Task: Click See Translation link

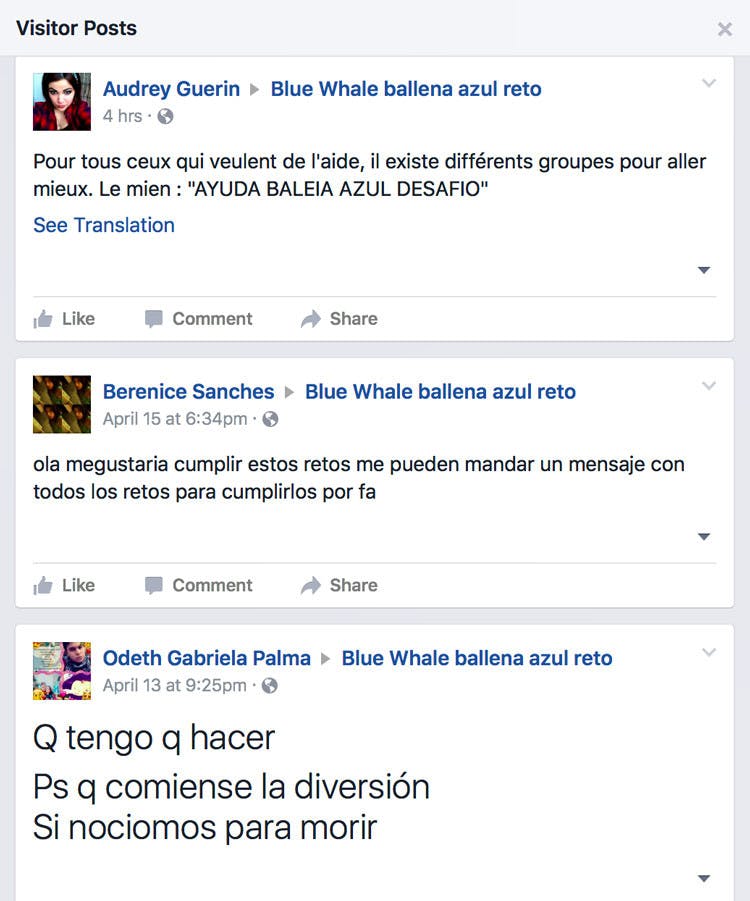Action: point(104,225)
